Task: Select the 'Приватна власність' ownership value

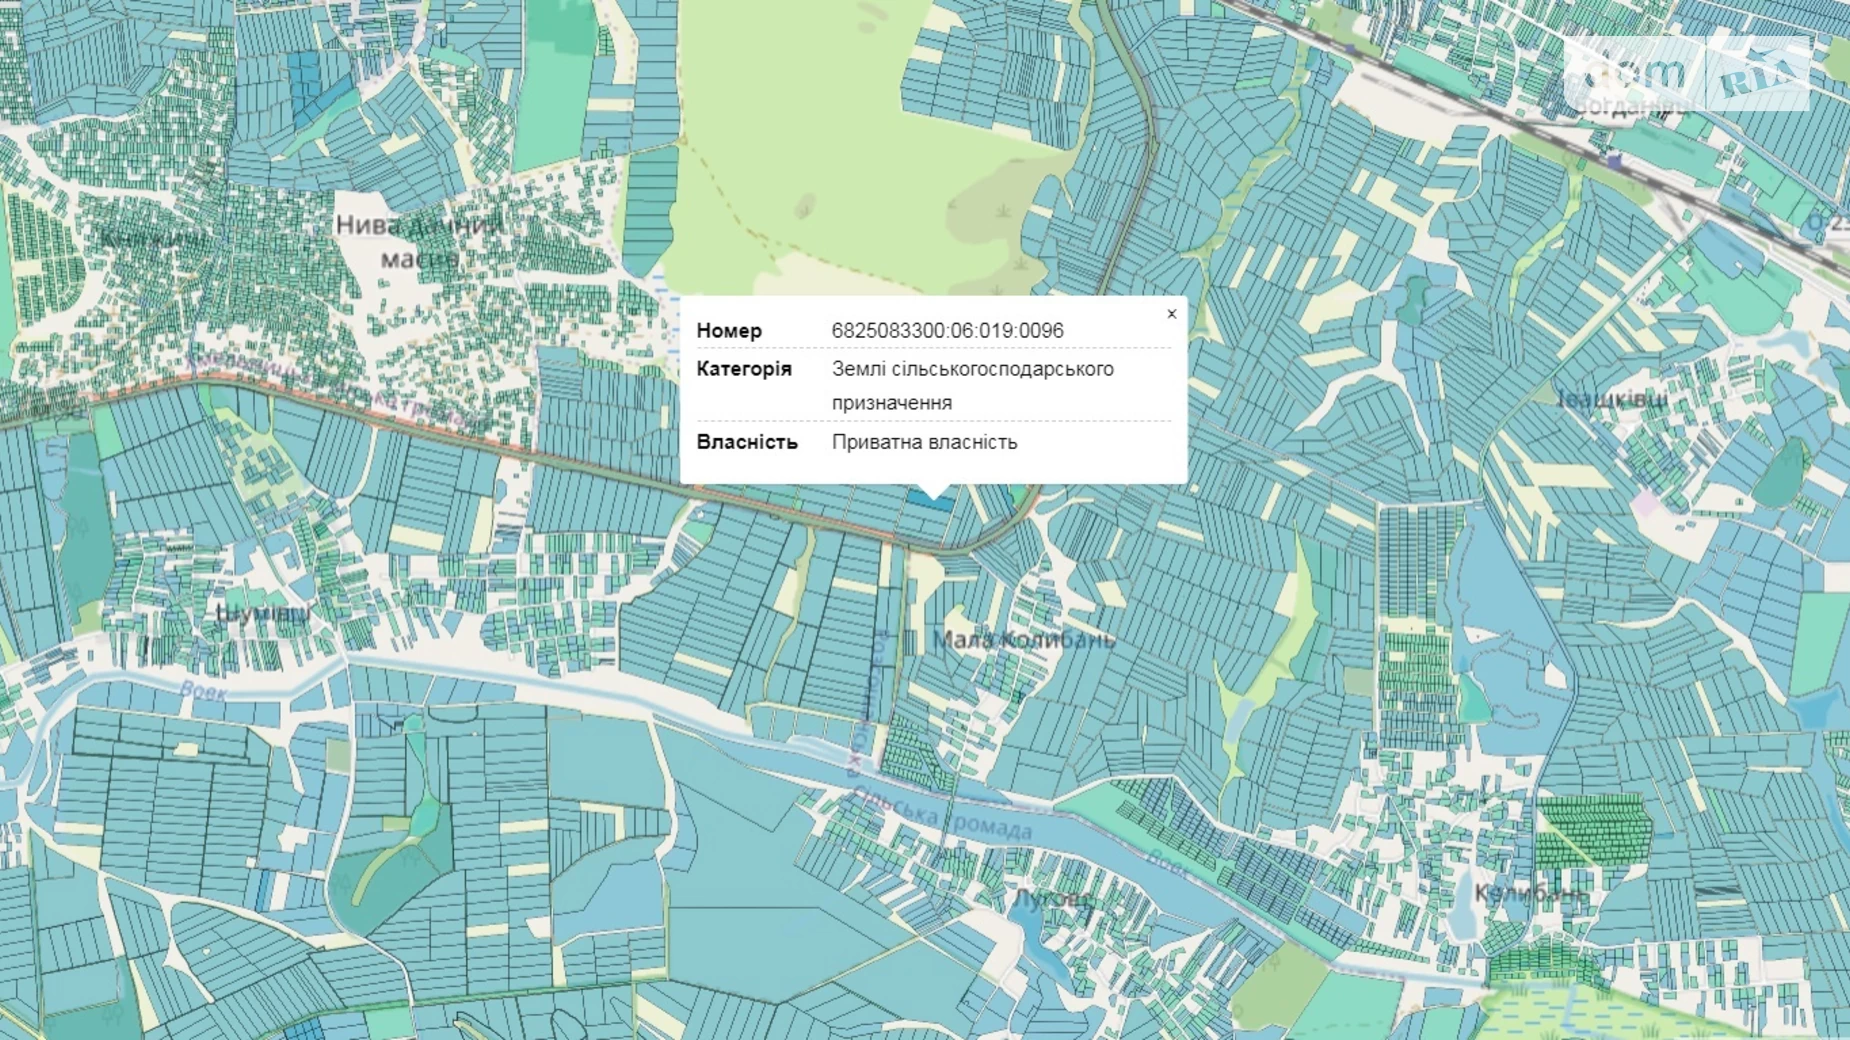Action: pyautogui.click(x=924, y=442)
